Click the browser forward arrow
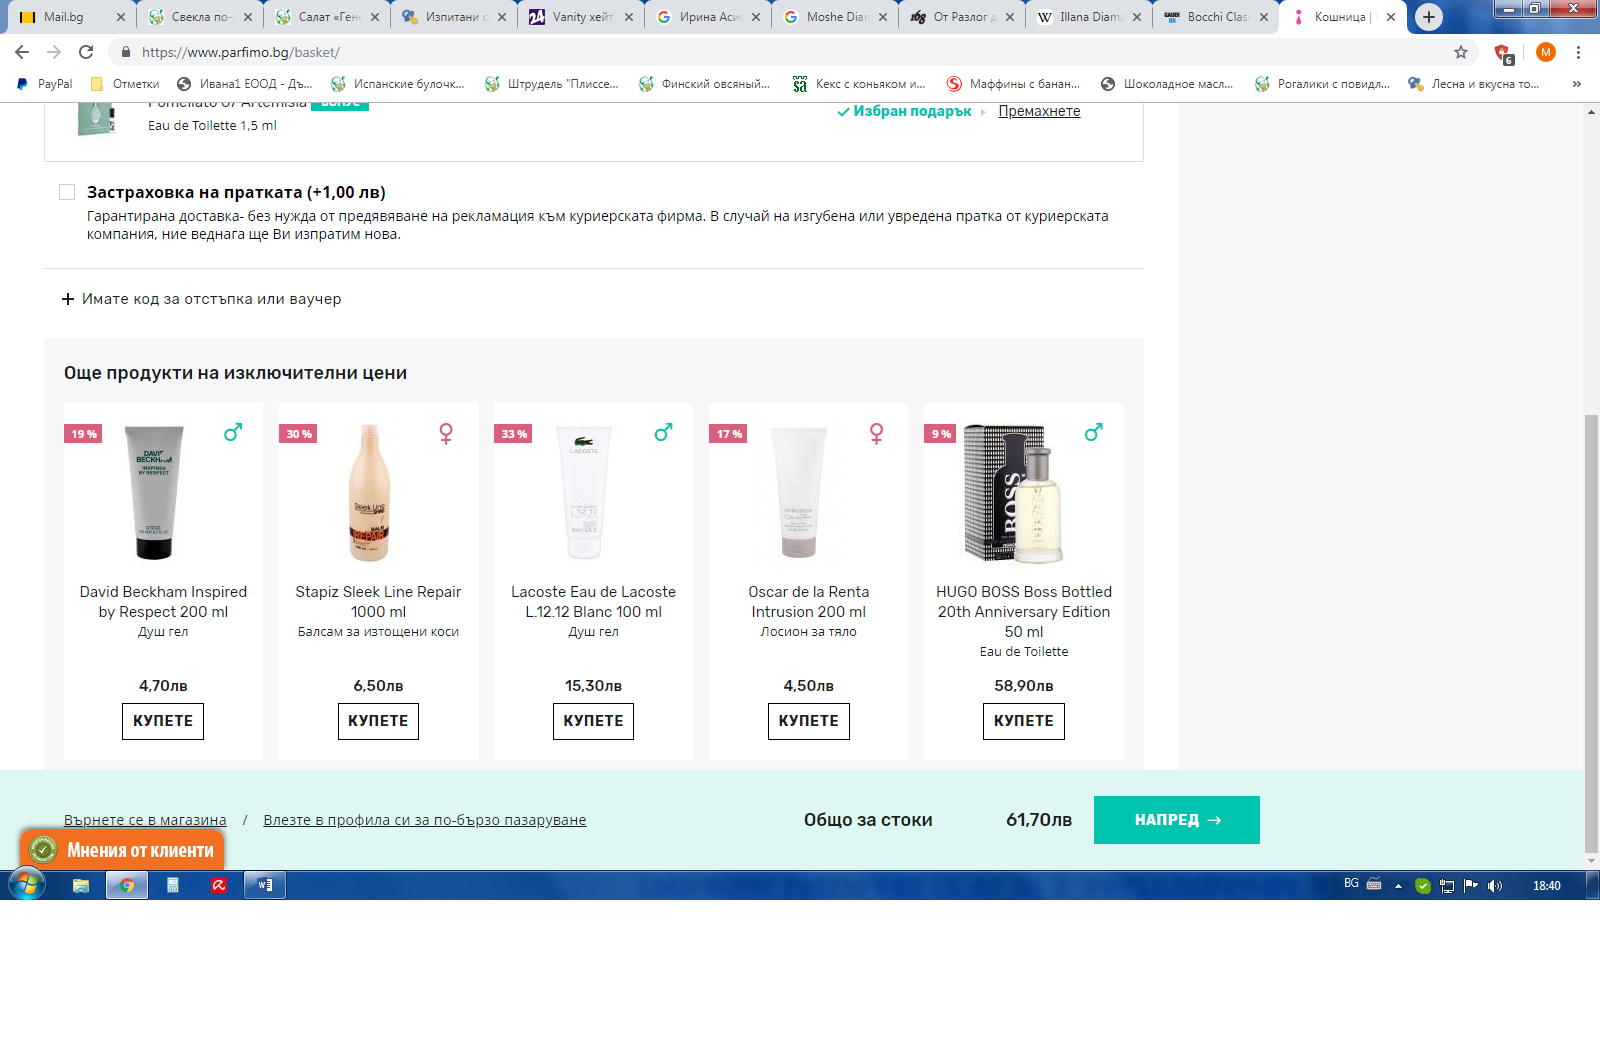This screenshot has height=1060, width=1600. coord(54,52)
